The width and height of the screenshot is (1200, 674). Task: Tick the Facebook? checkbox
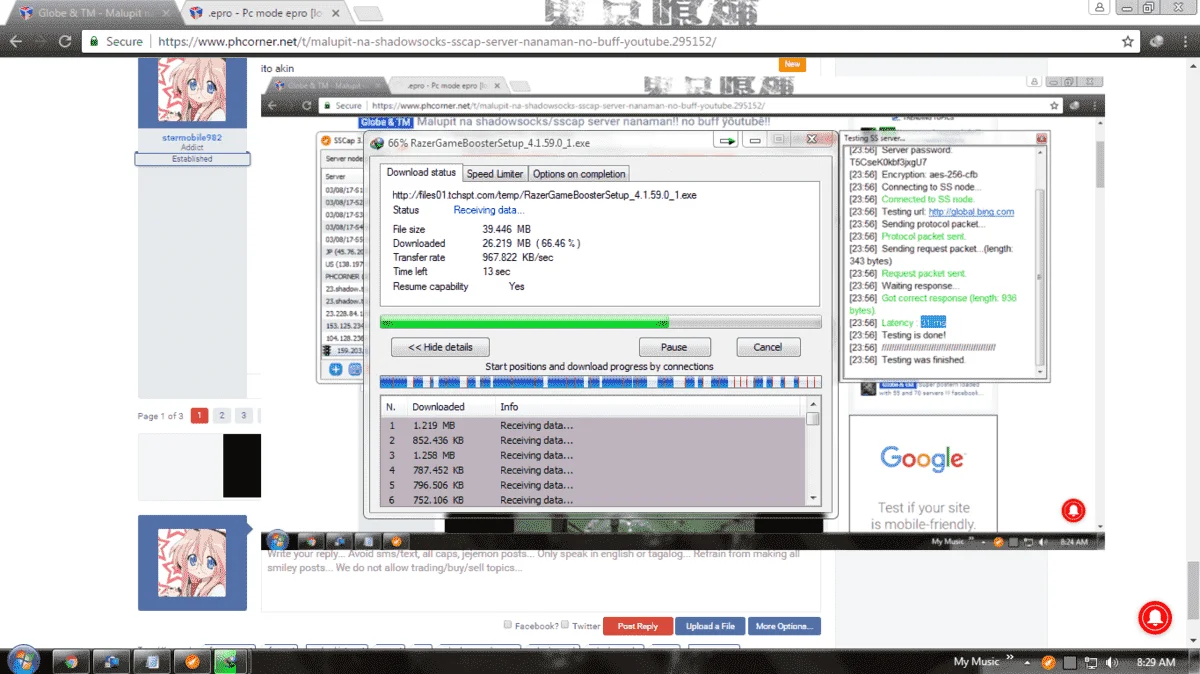tap(508, 625)
